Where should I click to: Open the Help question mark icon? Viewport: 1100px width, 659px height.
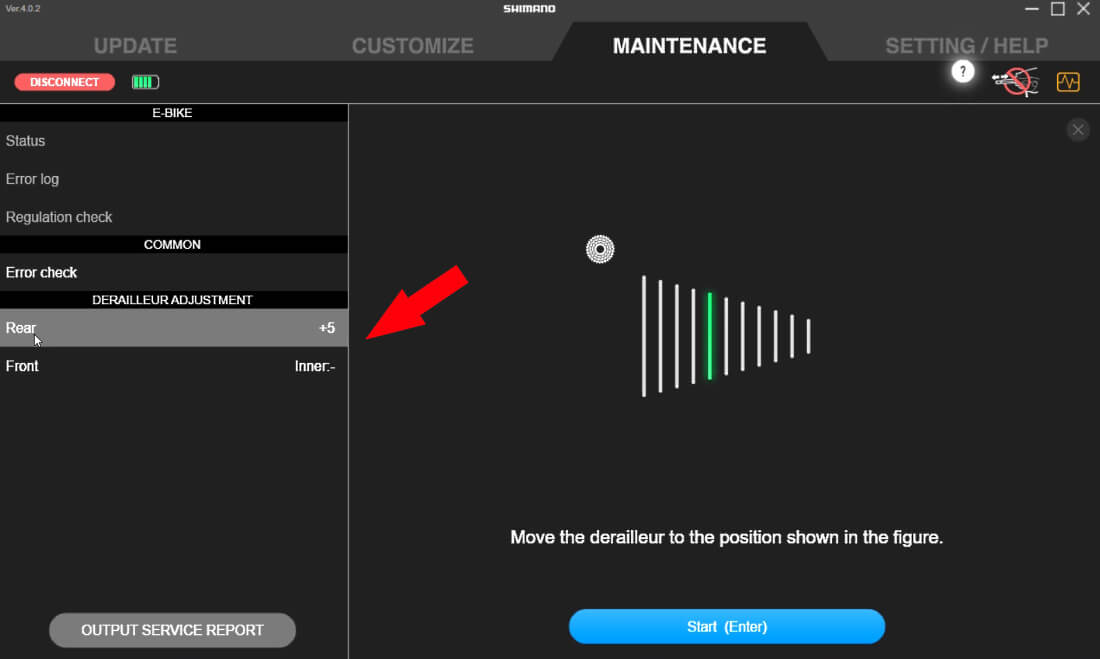pos(962,71)
